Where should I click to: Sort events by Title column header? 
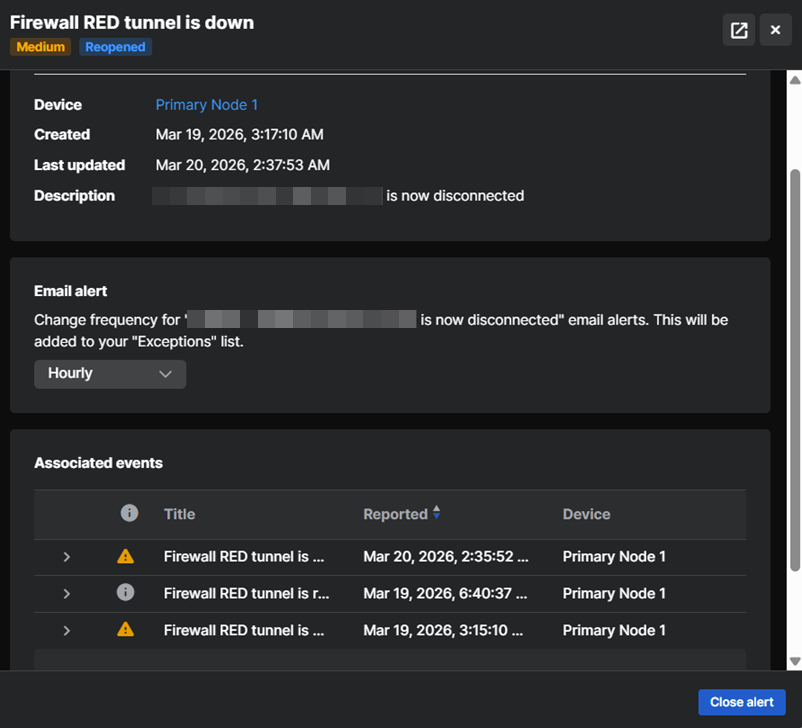coord(180,514)
